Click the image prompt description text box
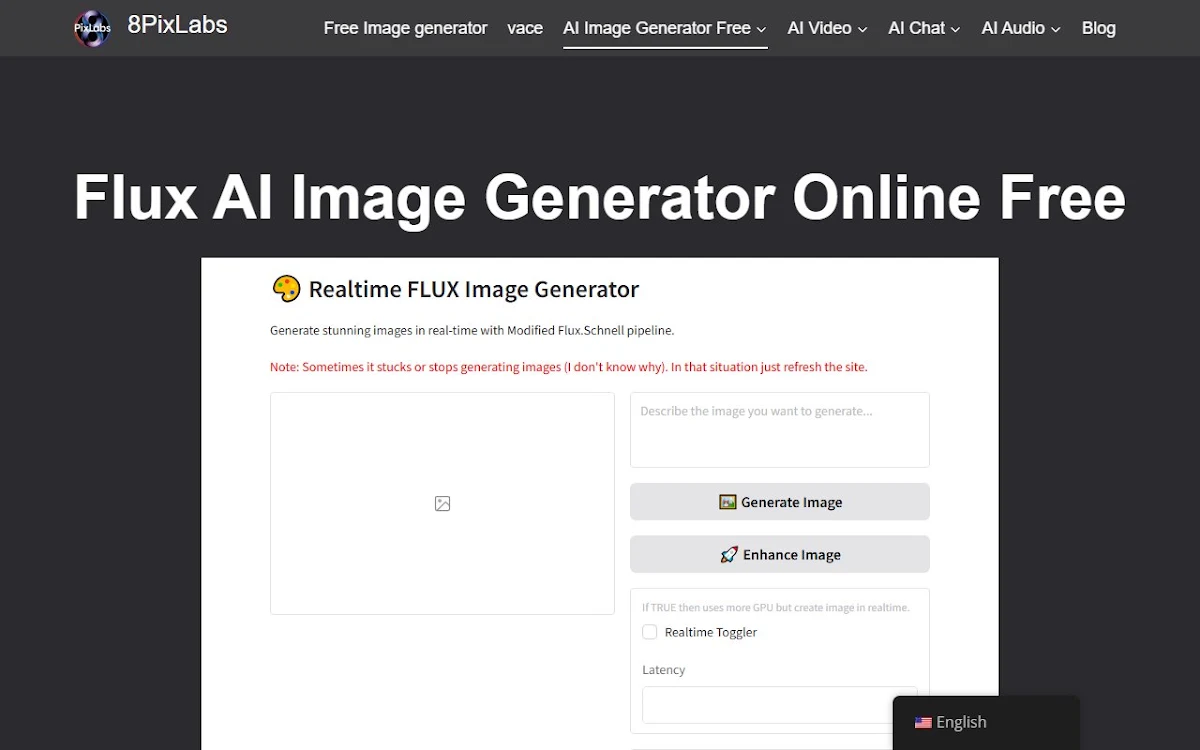This screenshot has height=750, width=1200. 779,430
